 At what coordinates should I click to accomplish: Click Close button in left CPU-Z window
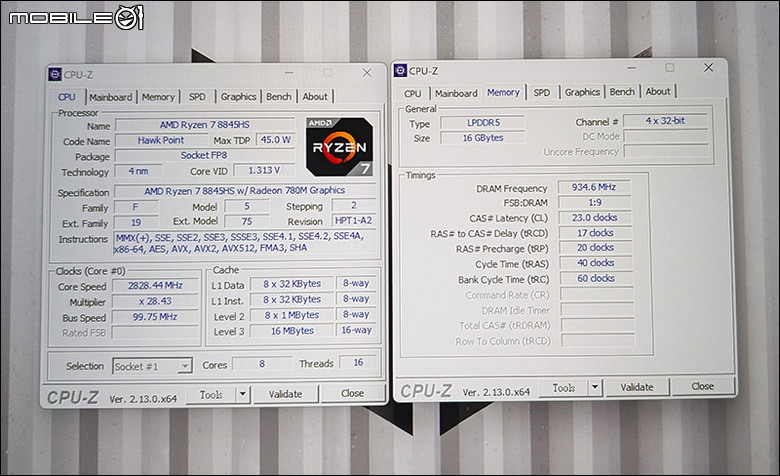(x=352, y=393)
